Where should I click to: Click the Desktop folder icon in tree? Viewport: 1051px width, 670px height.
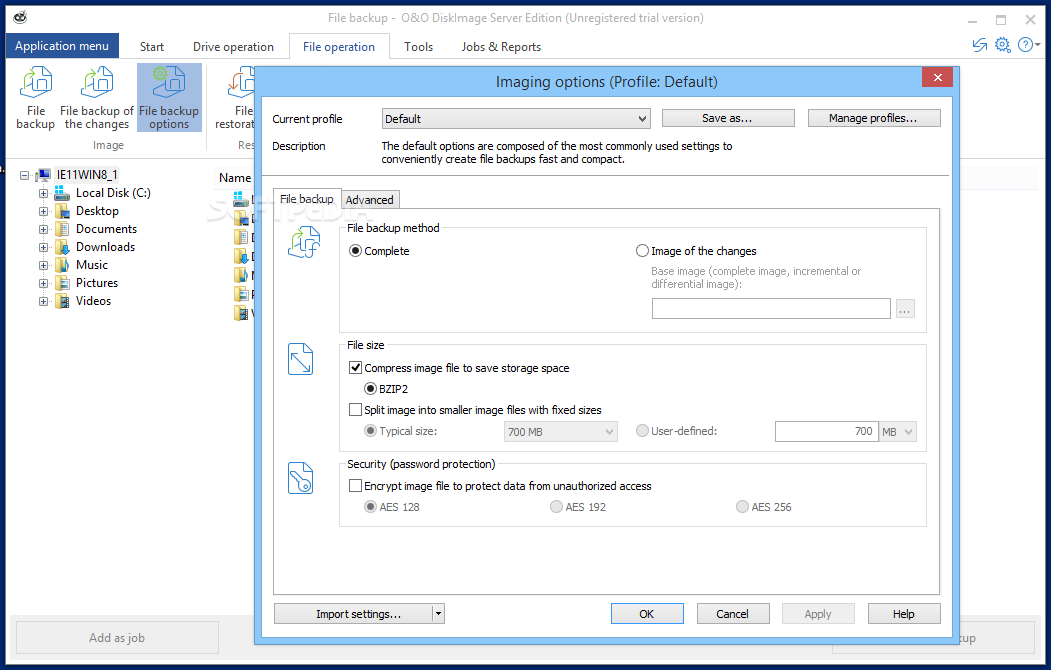(x=62, y=211)
